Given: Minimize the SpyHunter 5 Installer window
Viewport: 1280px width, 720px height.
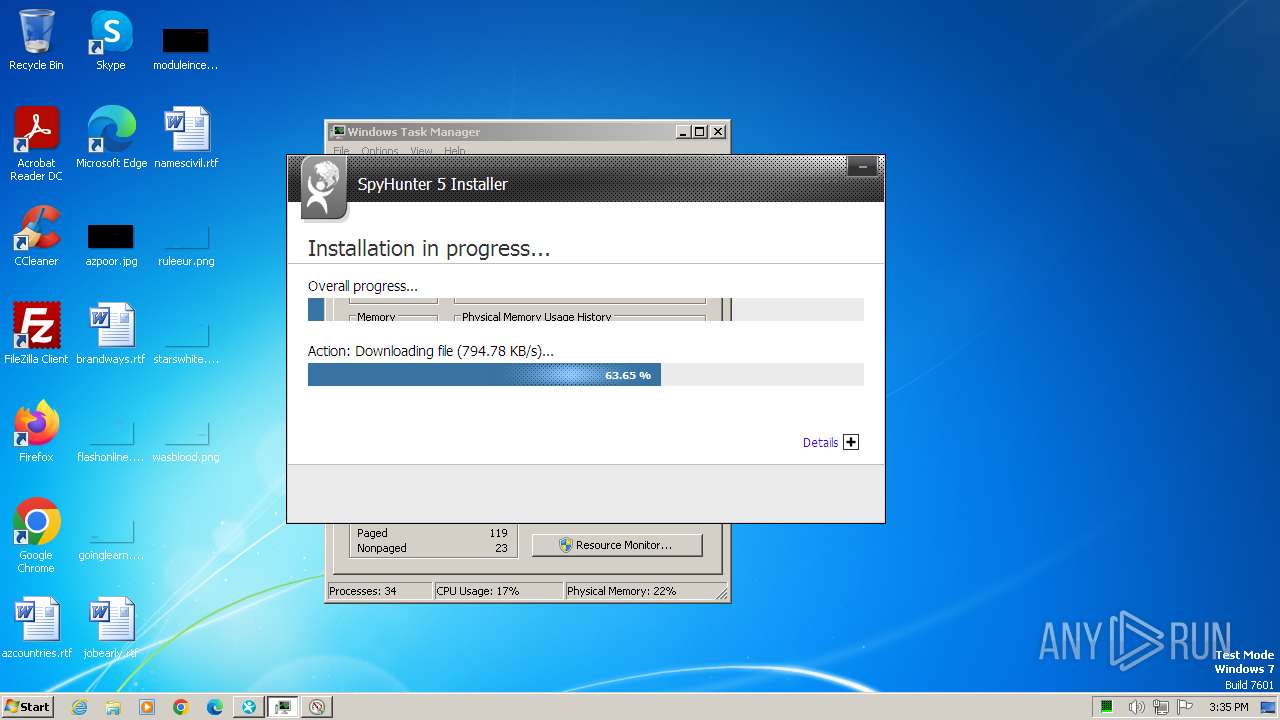Looking at the screenshot, I should [x=862, y=167].
